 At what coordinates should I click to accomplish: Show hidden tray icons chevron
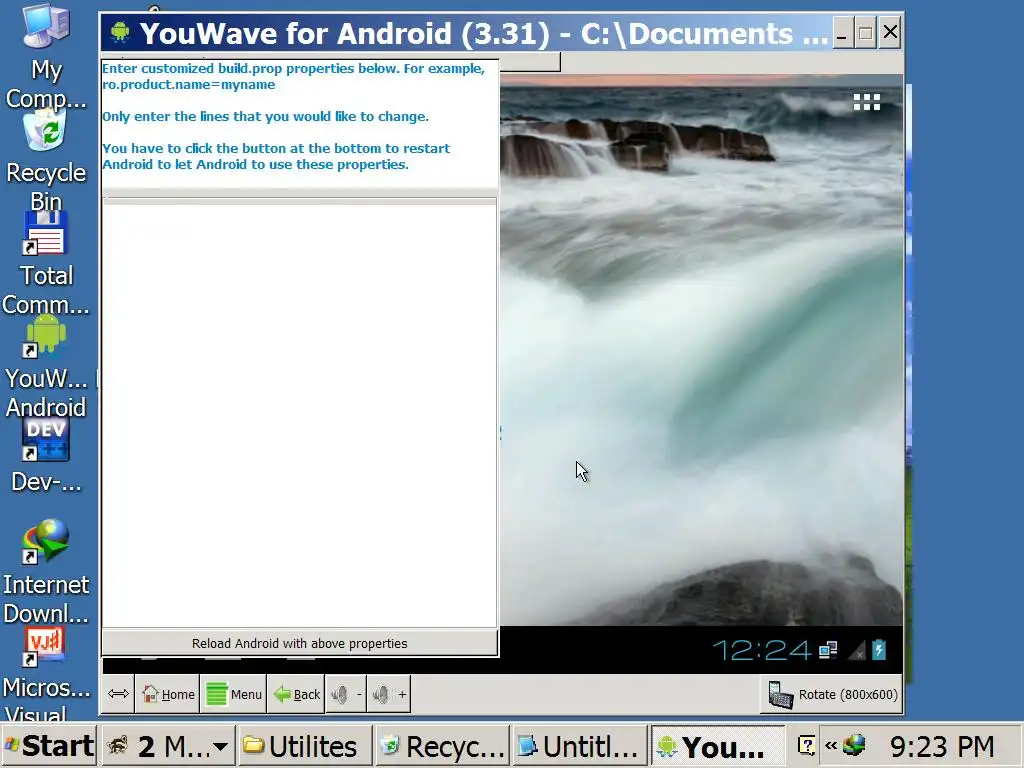click(x=831, y=745)
